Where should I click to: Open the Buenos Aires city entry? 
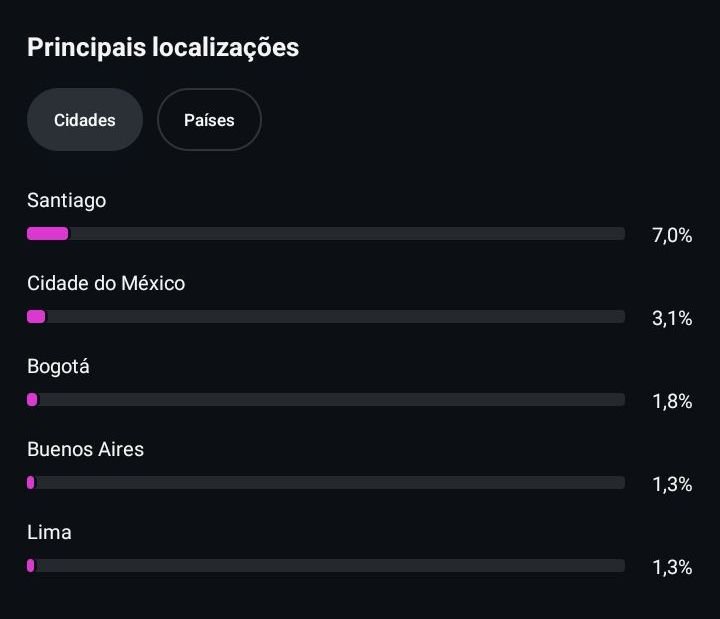click(85, 449)
